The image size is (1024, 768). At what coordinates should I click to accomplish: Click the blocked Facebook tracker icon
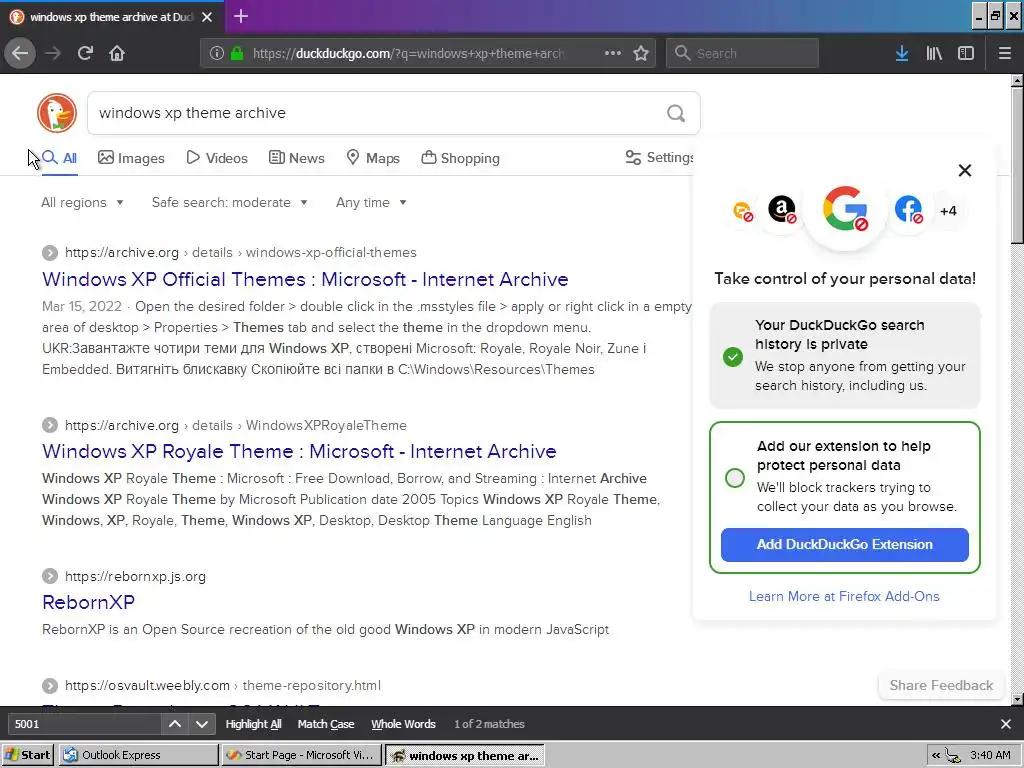(x=908, y=210)
